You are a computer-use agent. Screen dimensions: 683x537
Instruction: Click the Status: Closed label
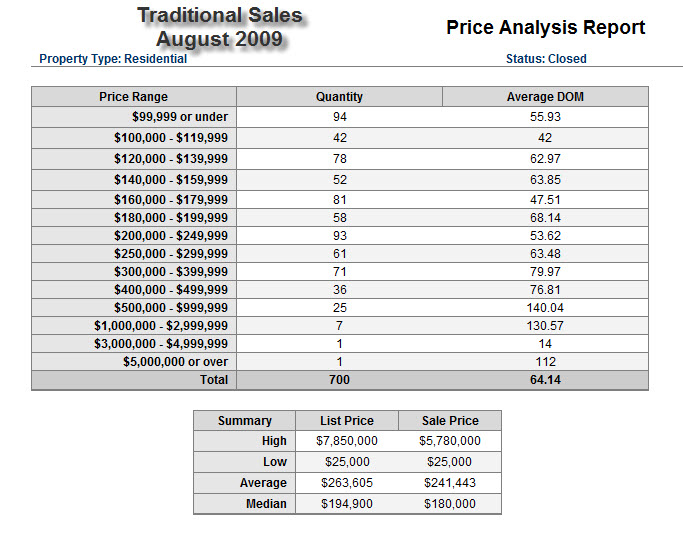click(x=546, y=59)
